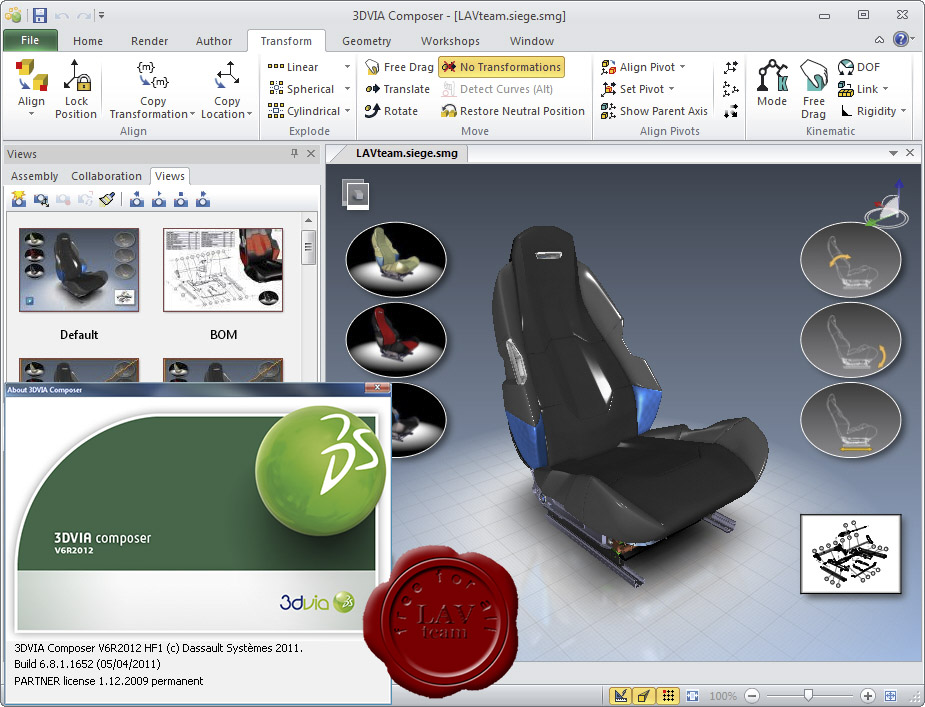Screen dimensions: 925x707
Task: Click the zoom out minus button
Action: (x=752, y=696)
